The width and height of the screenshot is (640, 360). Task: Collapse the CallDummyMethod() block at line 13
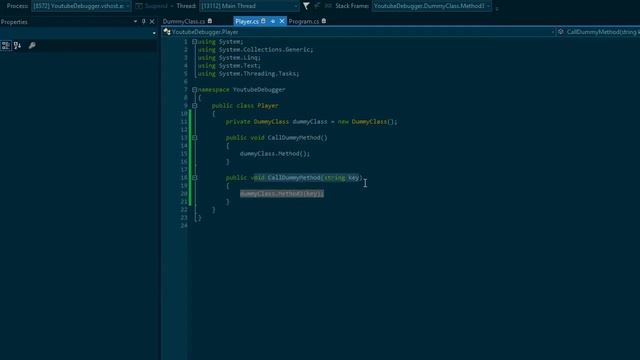coord(195,138)
